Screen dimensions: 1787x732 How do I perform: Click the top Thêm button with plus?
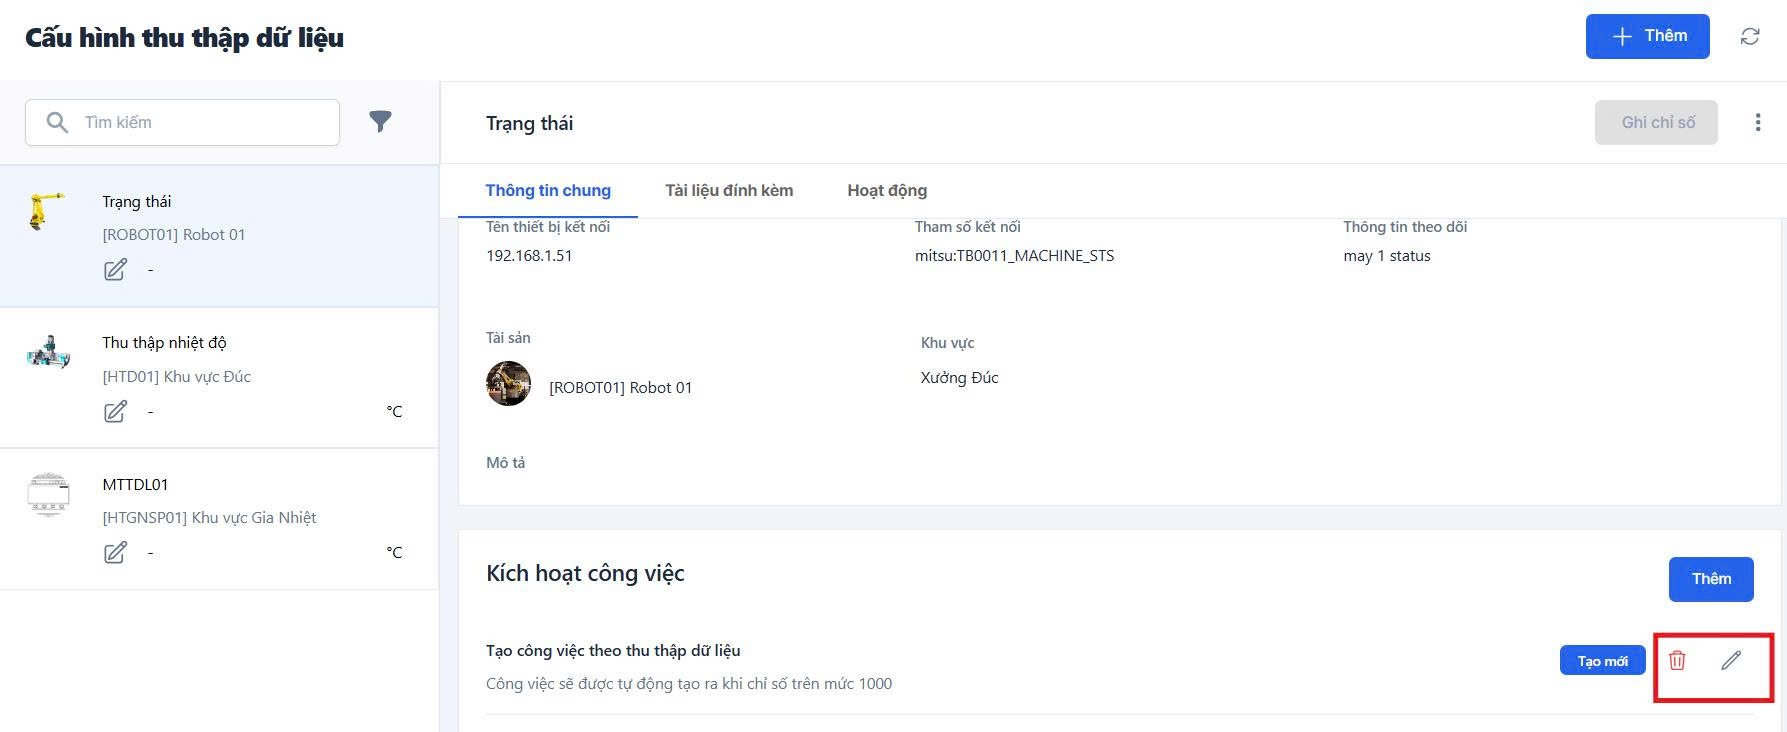tap(1647, 37)
